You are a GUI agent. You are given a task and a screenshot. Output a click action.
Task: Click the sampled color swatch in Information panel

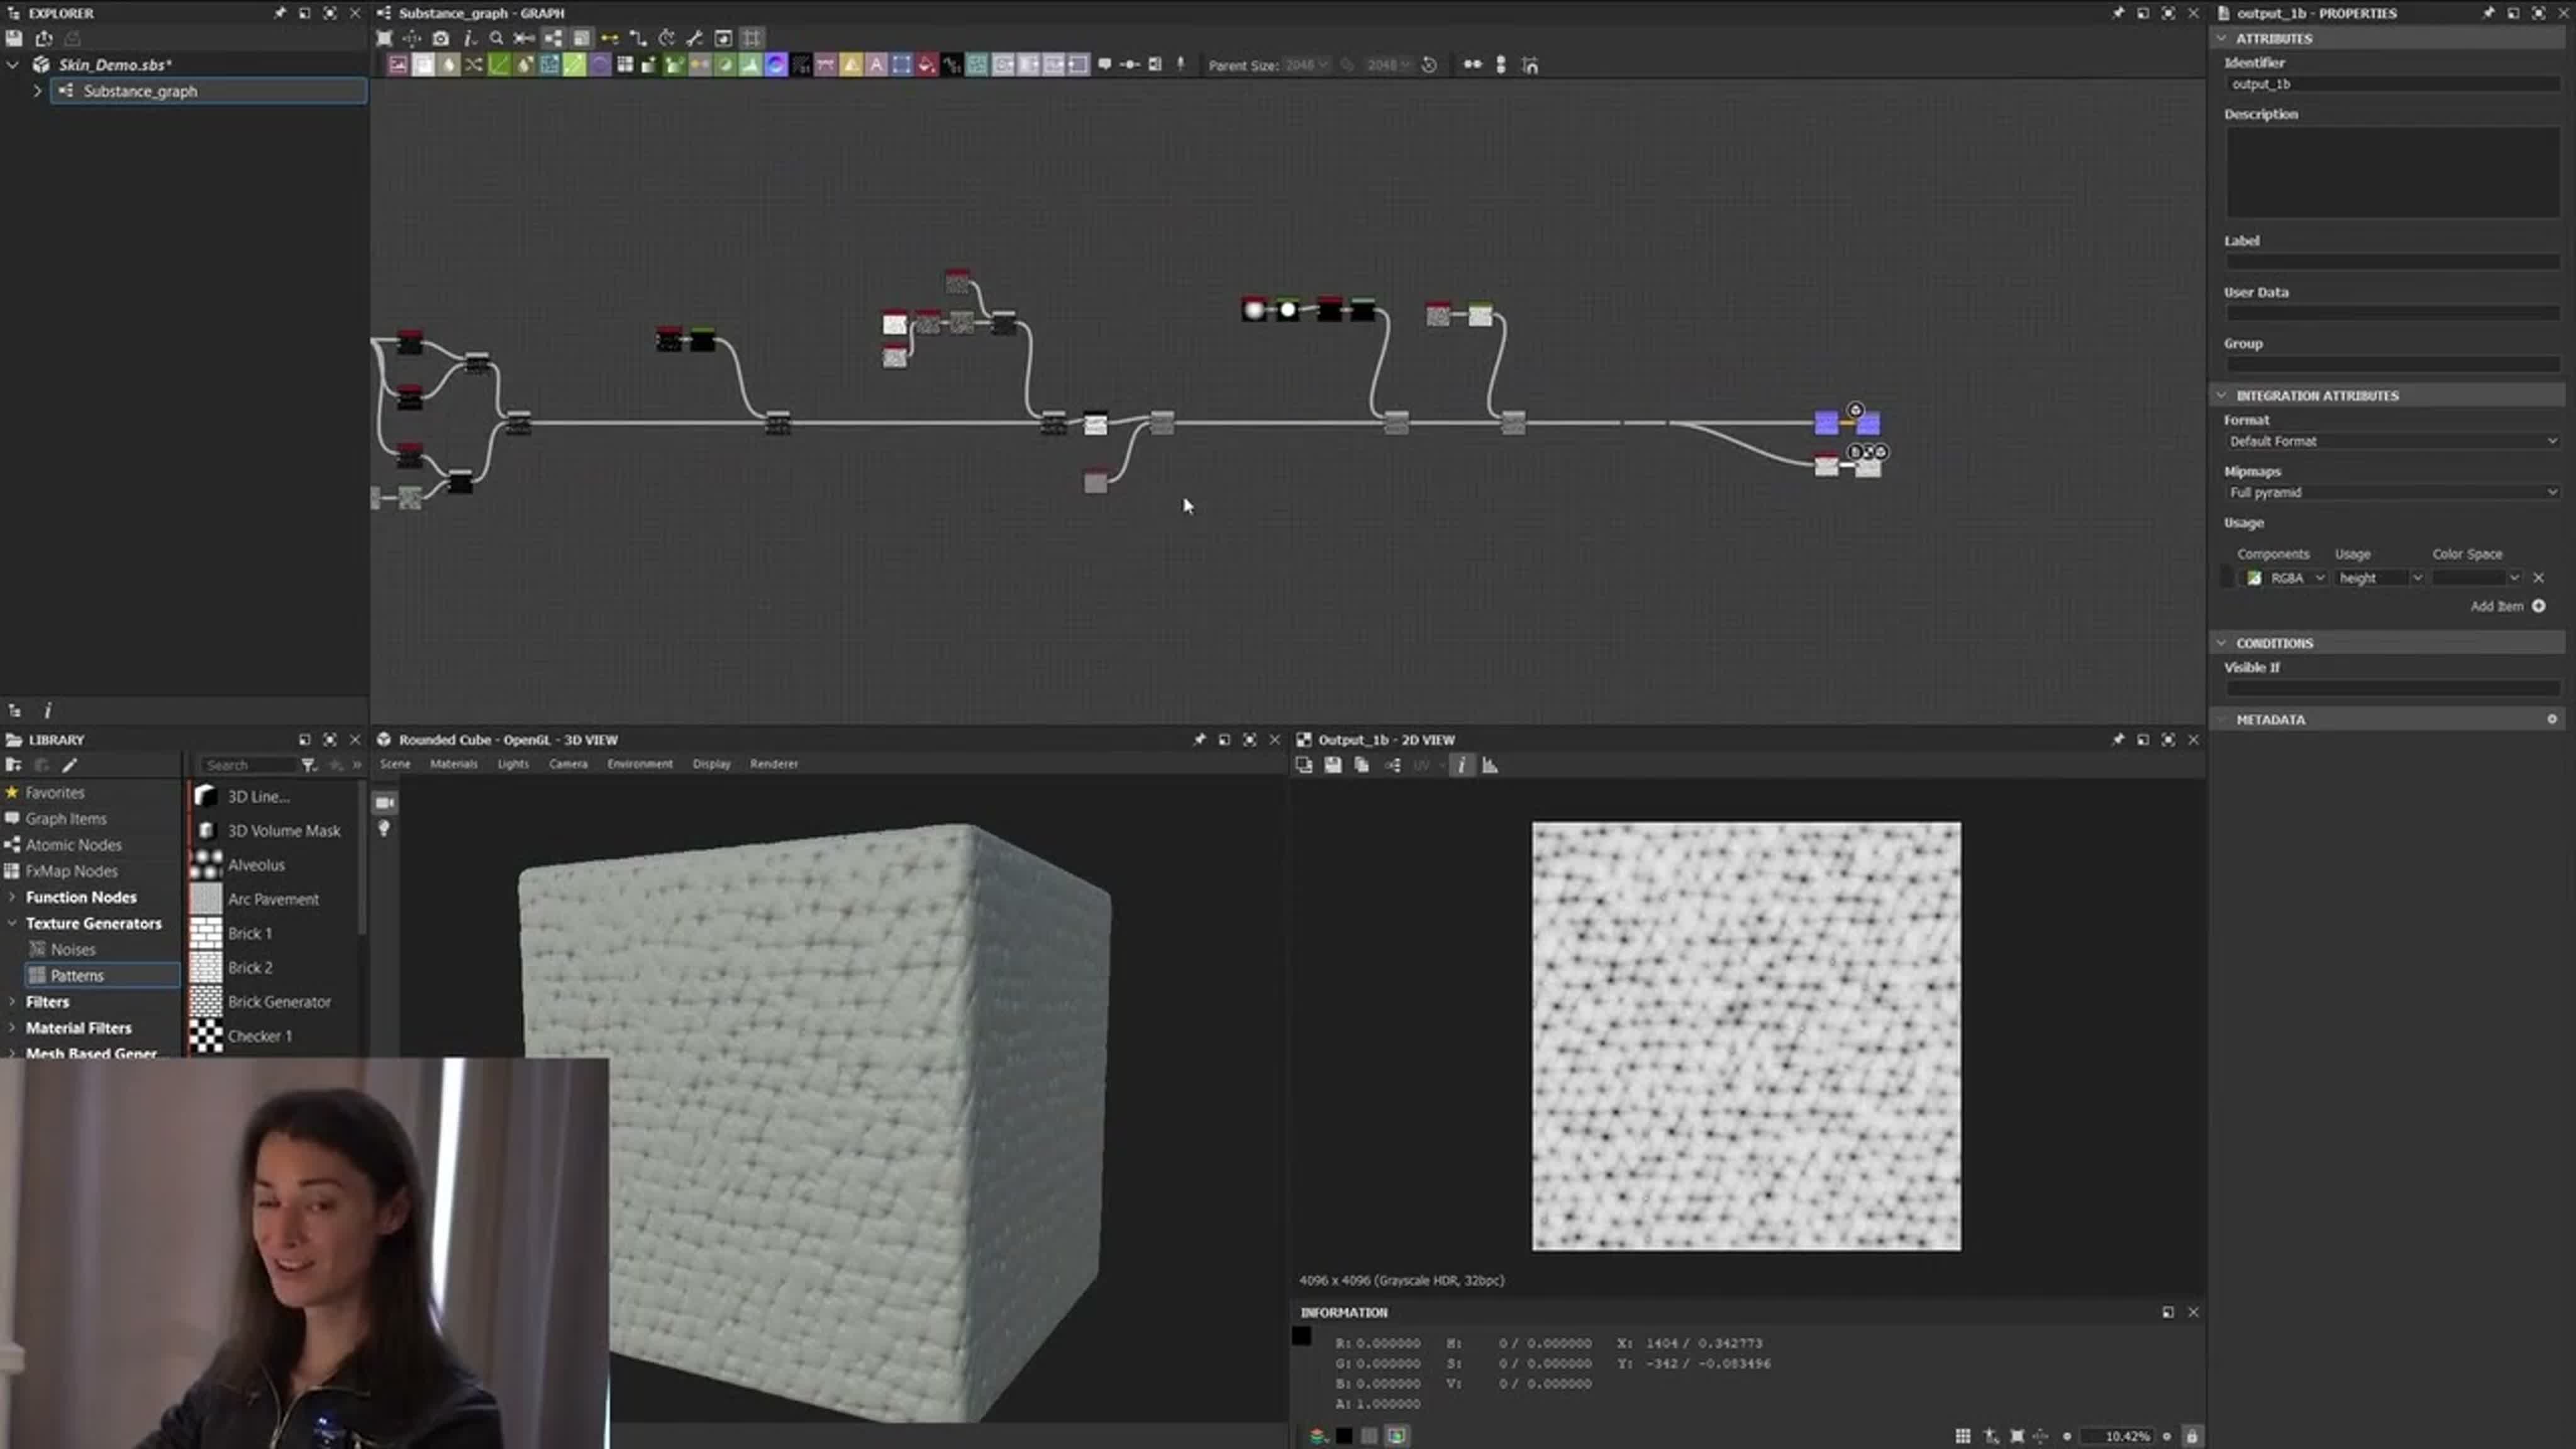[1301, 1336]
